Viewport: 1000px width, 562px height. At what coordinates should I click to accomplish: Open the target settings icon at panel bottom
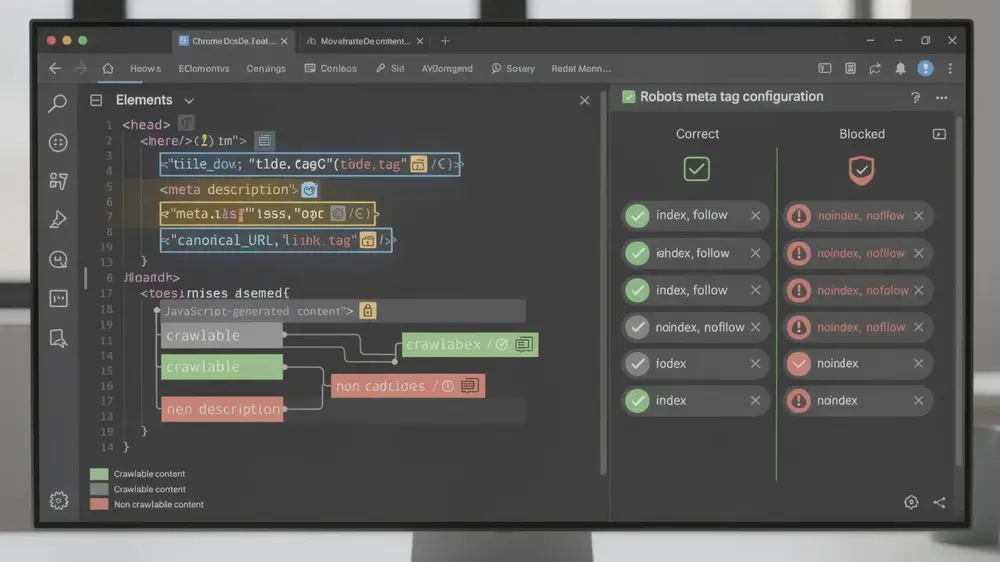pos(911,502)
